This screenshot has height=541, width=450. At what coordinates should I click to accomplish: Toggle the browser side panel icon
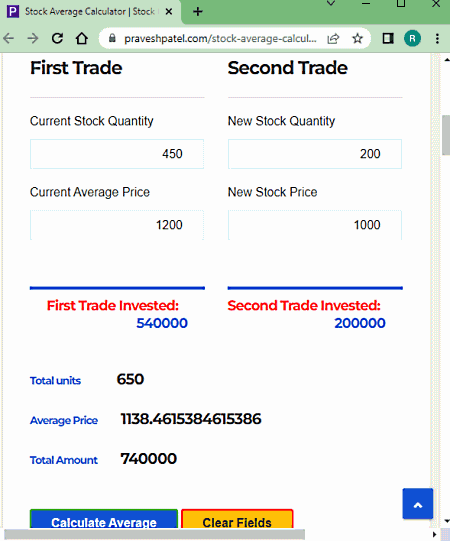(388, 38)
